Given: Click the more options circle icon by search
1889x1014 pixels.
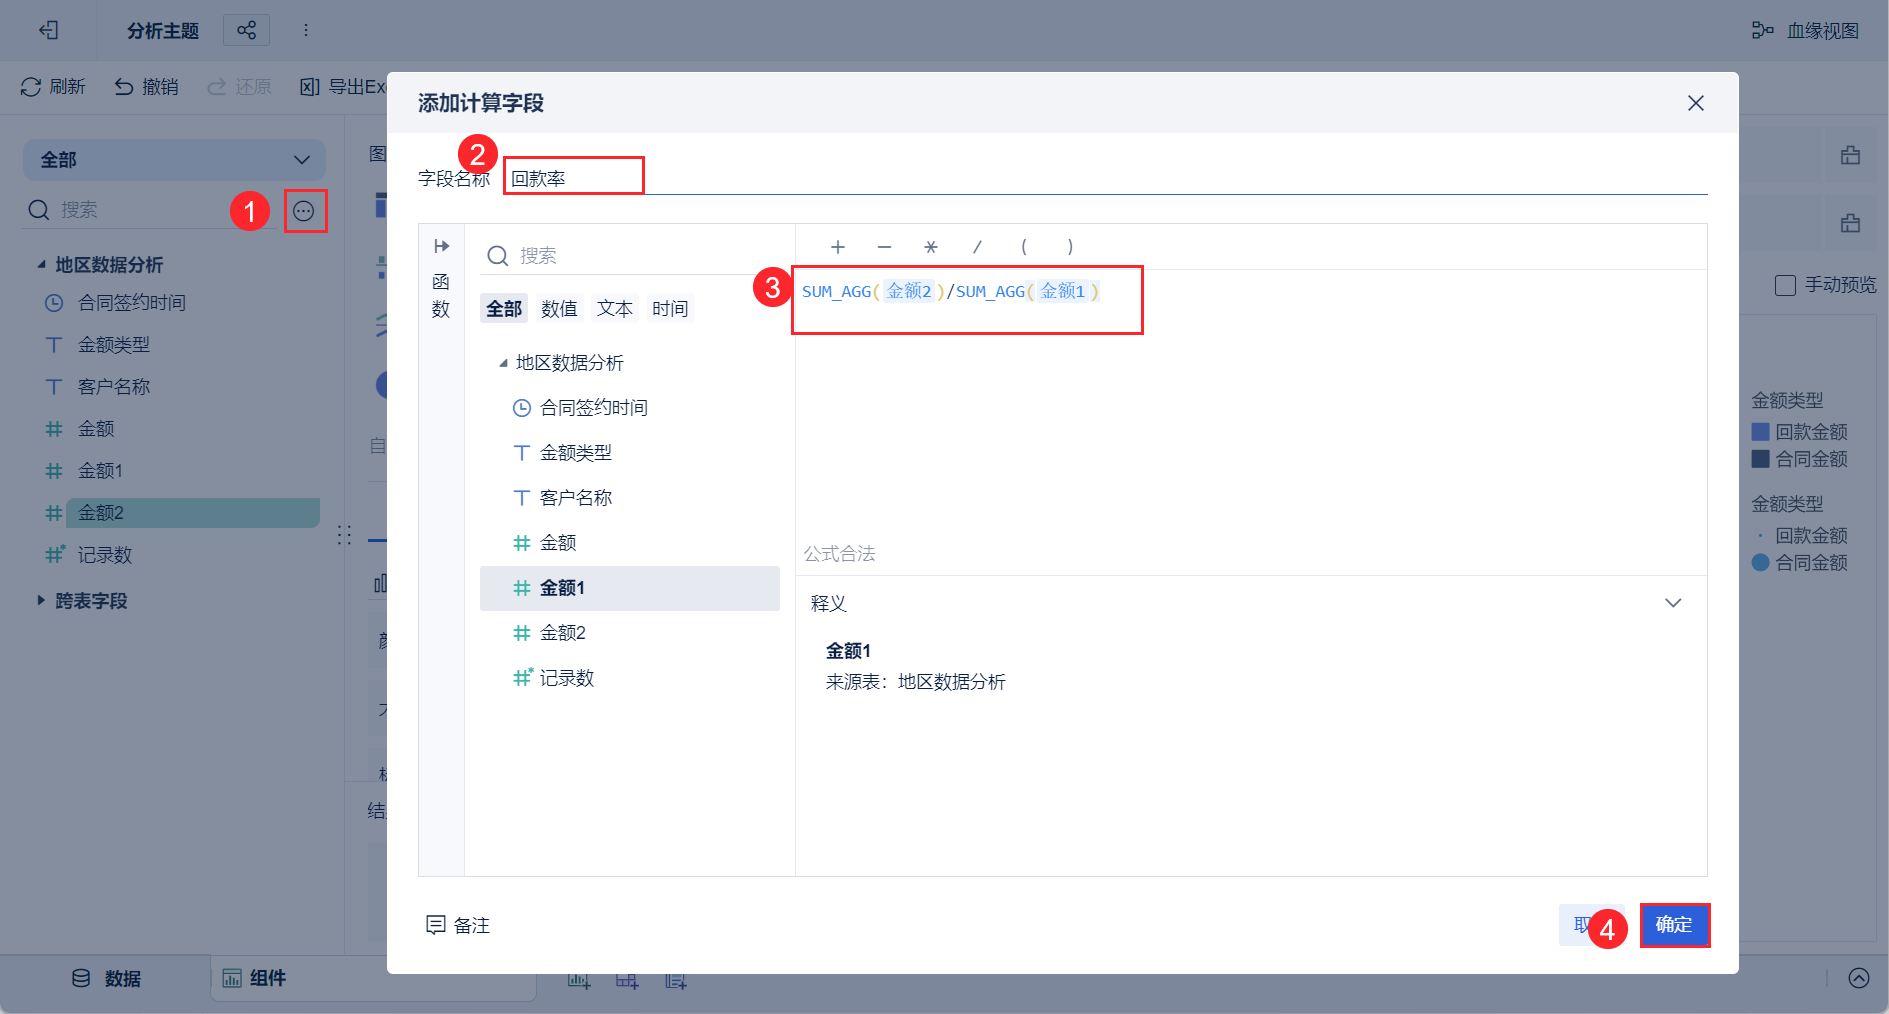Looking at the screenshot, I should pyautogui.click(x=304, y=211).
